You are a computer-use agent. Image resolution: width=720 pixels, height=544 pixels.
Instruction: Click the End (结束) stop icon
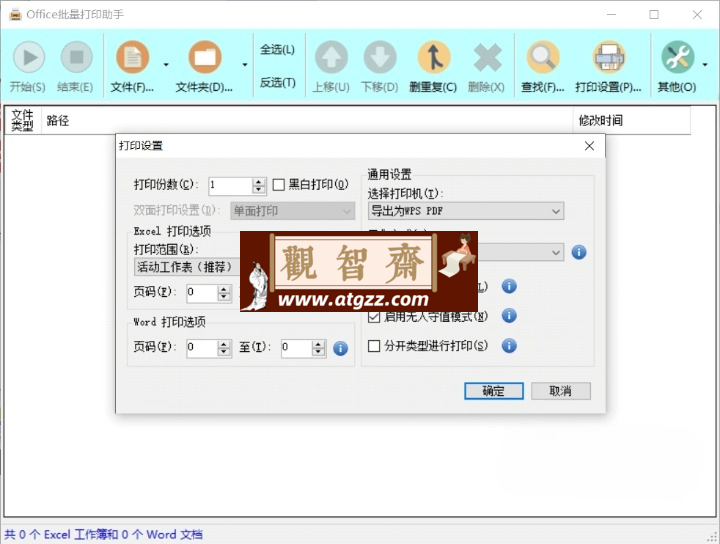76,57
